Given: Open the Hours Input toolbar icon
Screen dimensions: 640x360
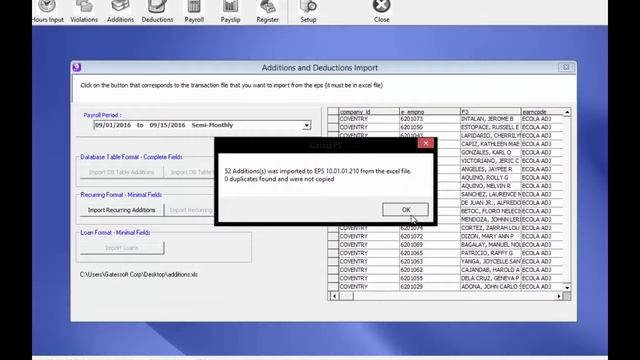Looking at the screenshot, I should [x=47, y=11].
